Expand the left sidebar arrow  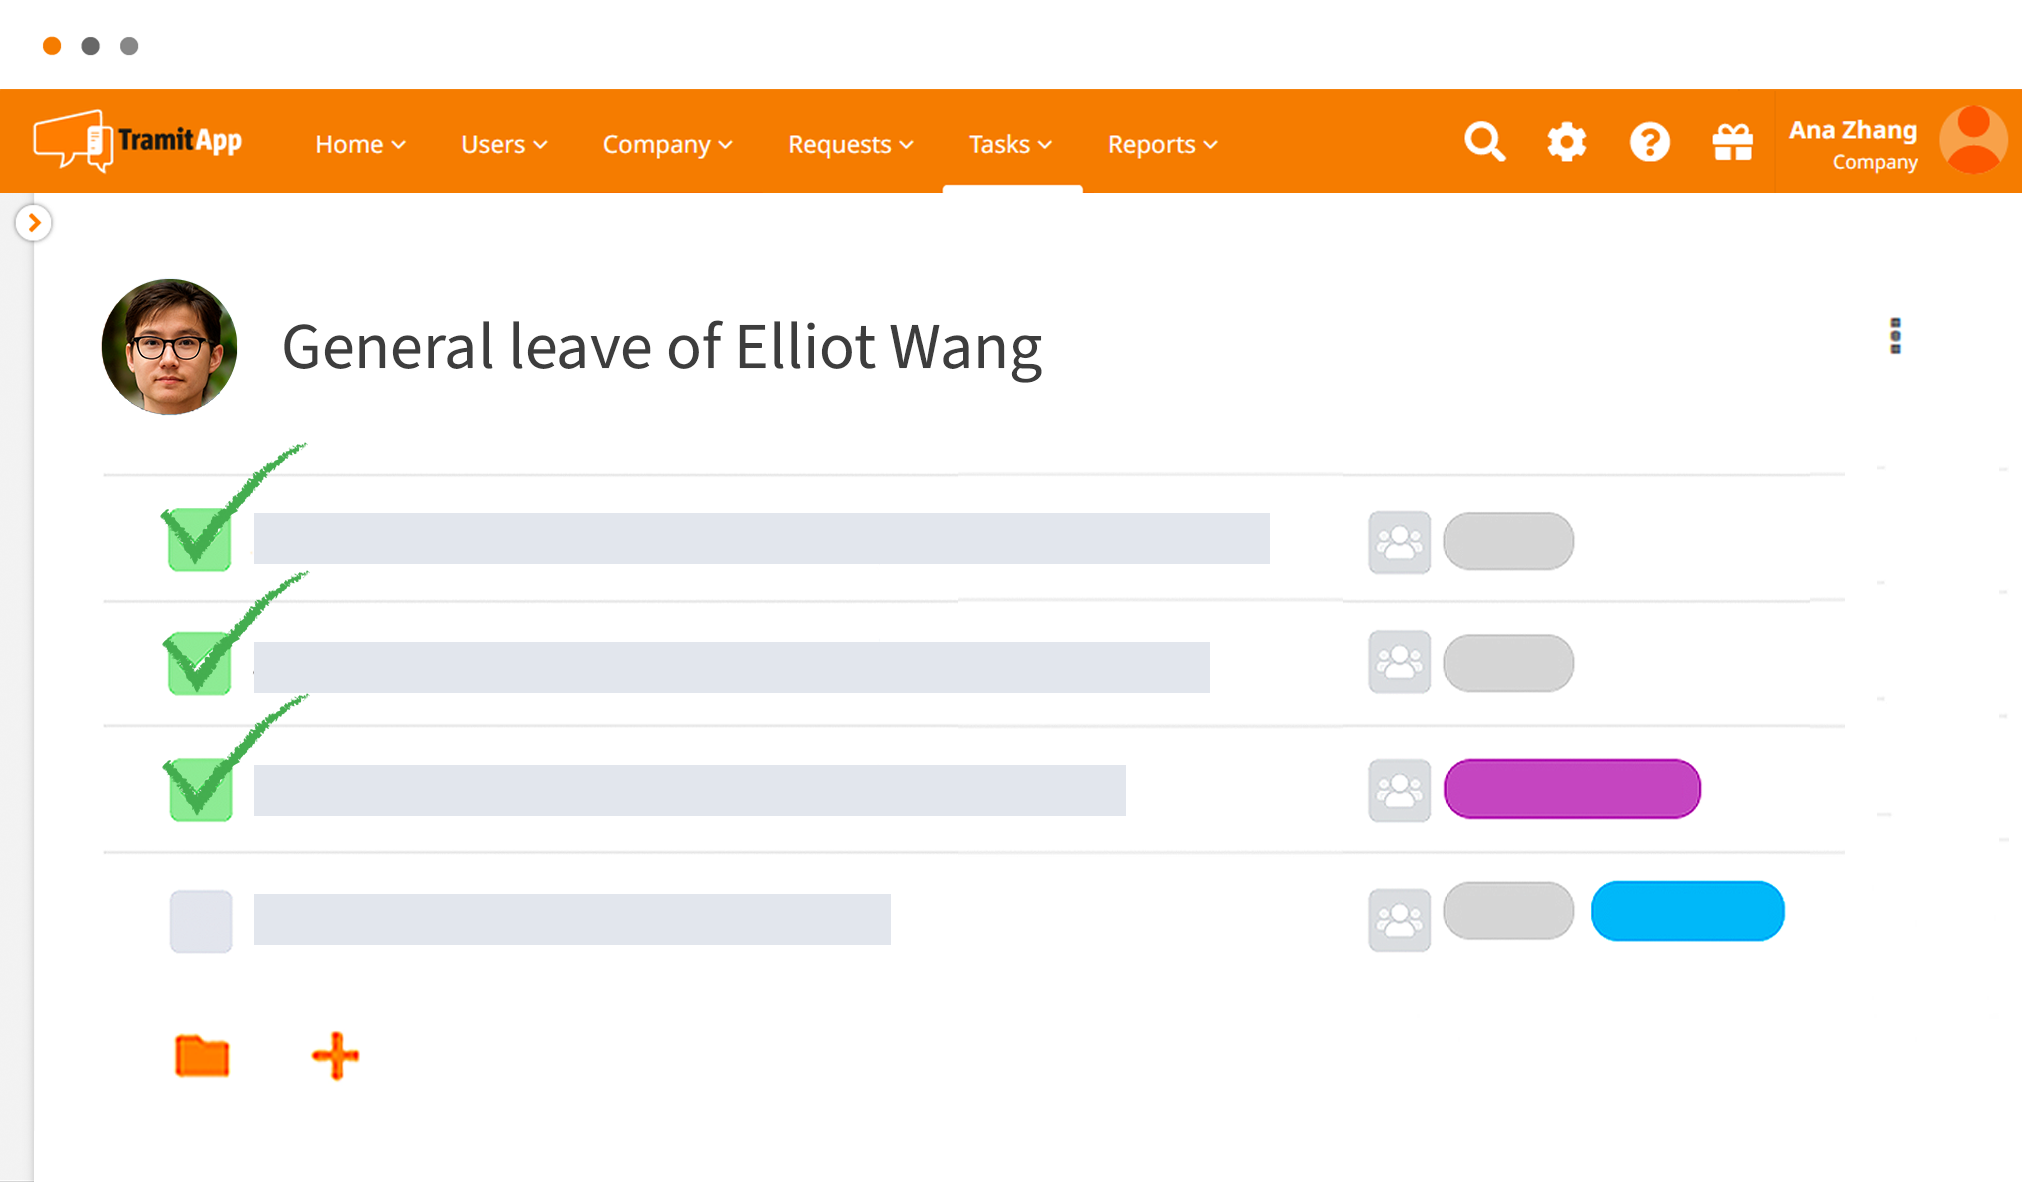(34, 222)
